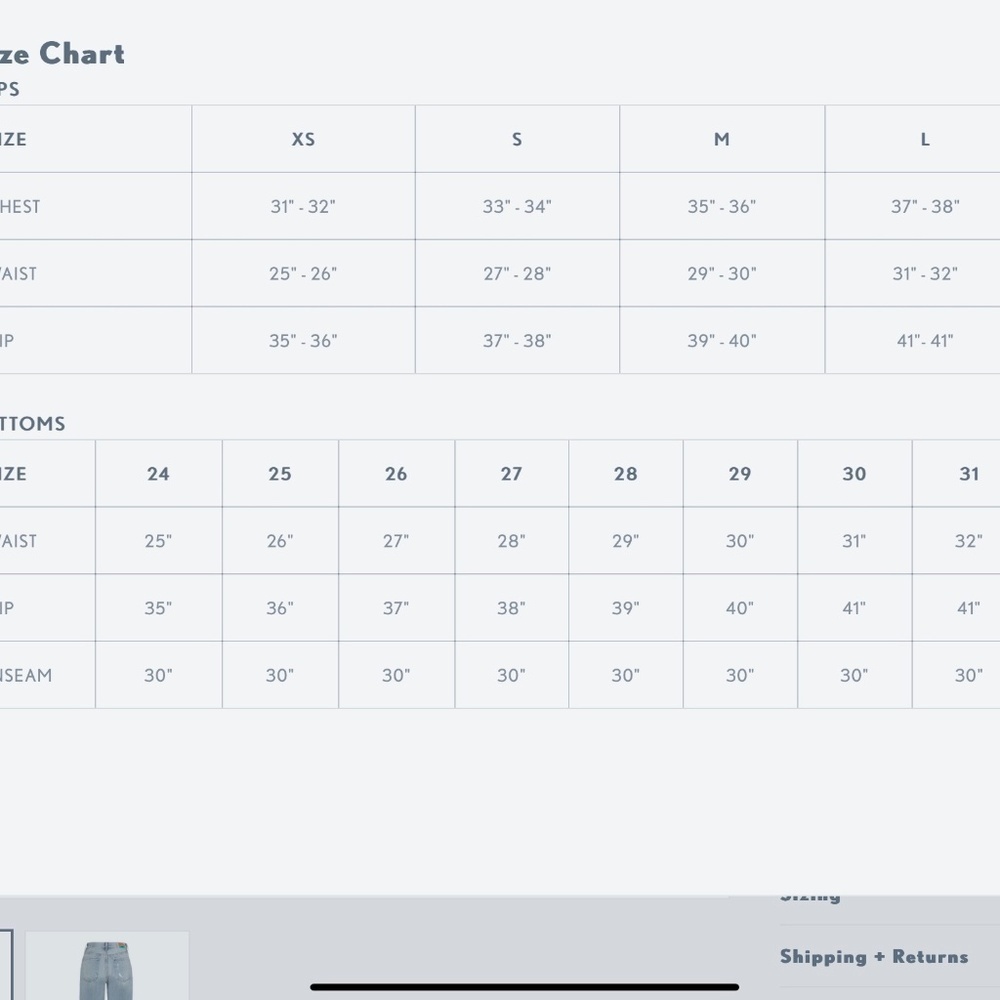Click size 27 column header
The width and height of the screenshot is (1000, 1000).
coord(511,474)
